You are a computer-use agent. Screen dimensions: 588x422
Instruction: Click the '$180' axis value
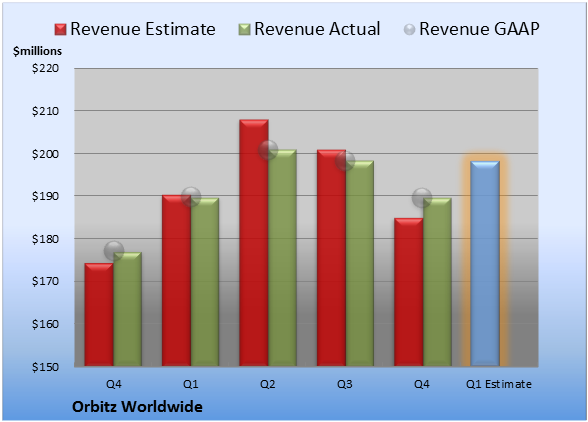45,239
